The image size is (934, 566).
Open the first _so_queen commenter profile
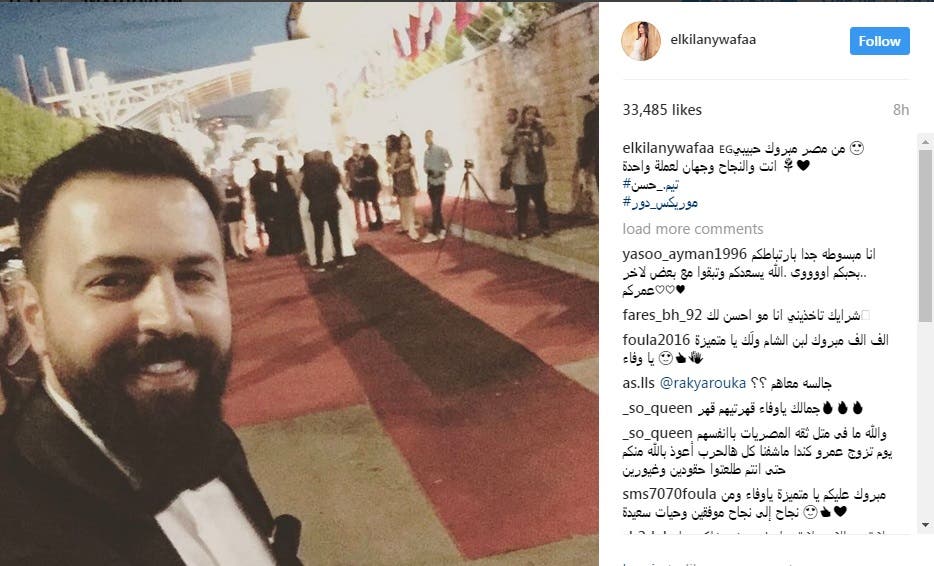pyautogui.click(x=658, y=408)
